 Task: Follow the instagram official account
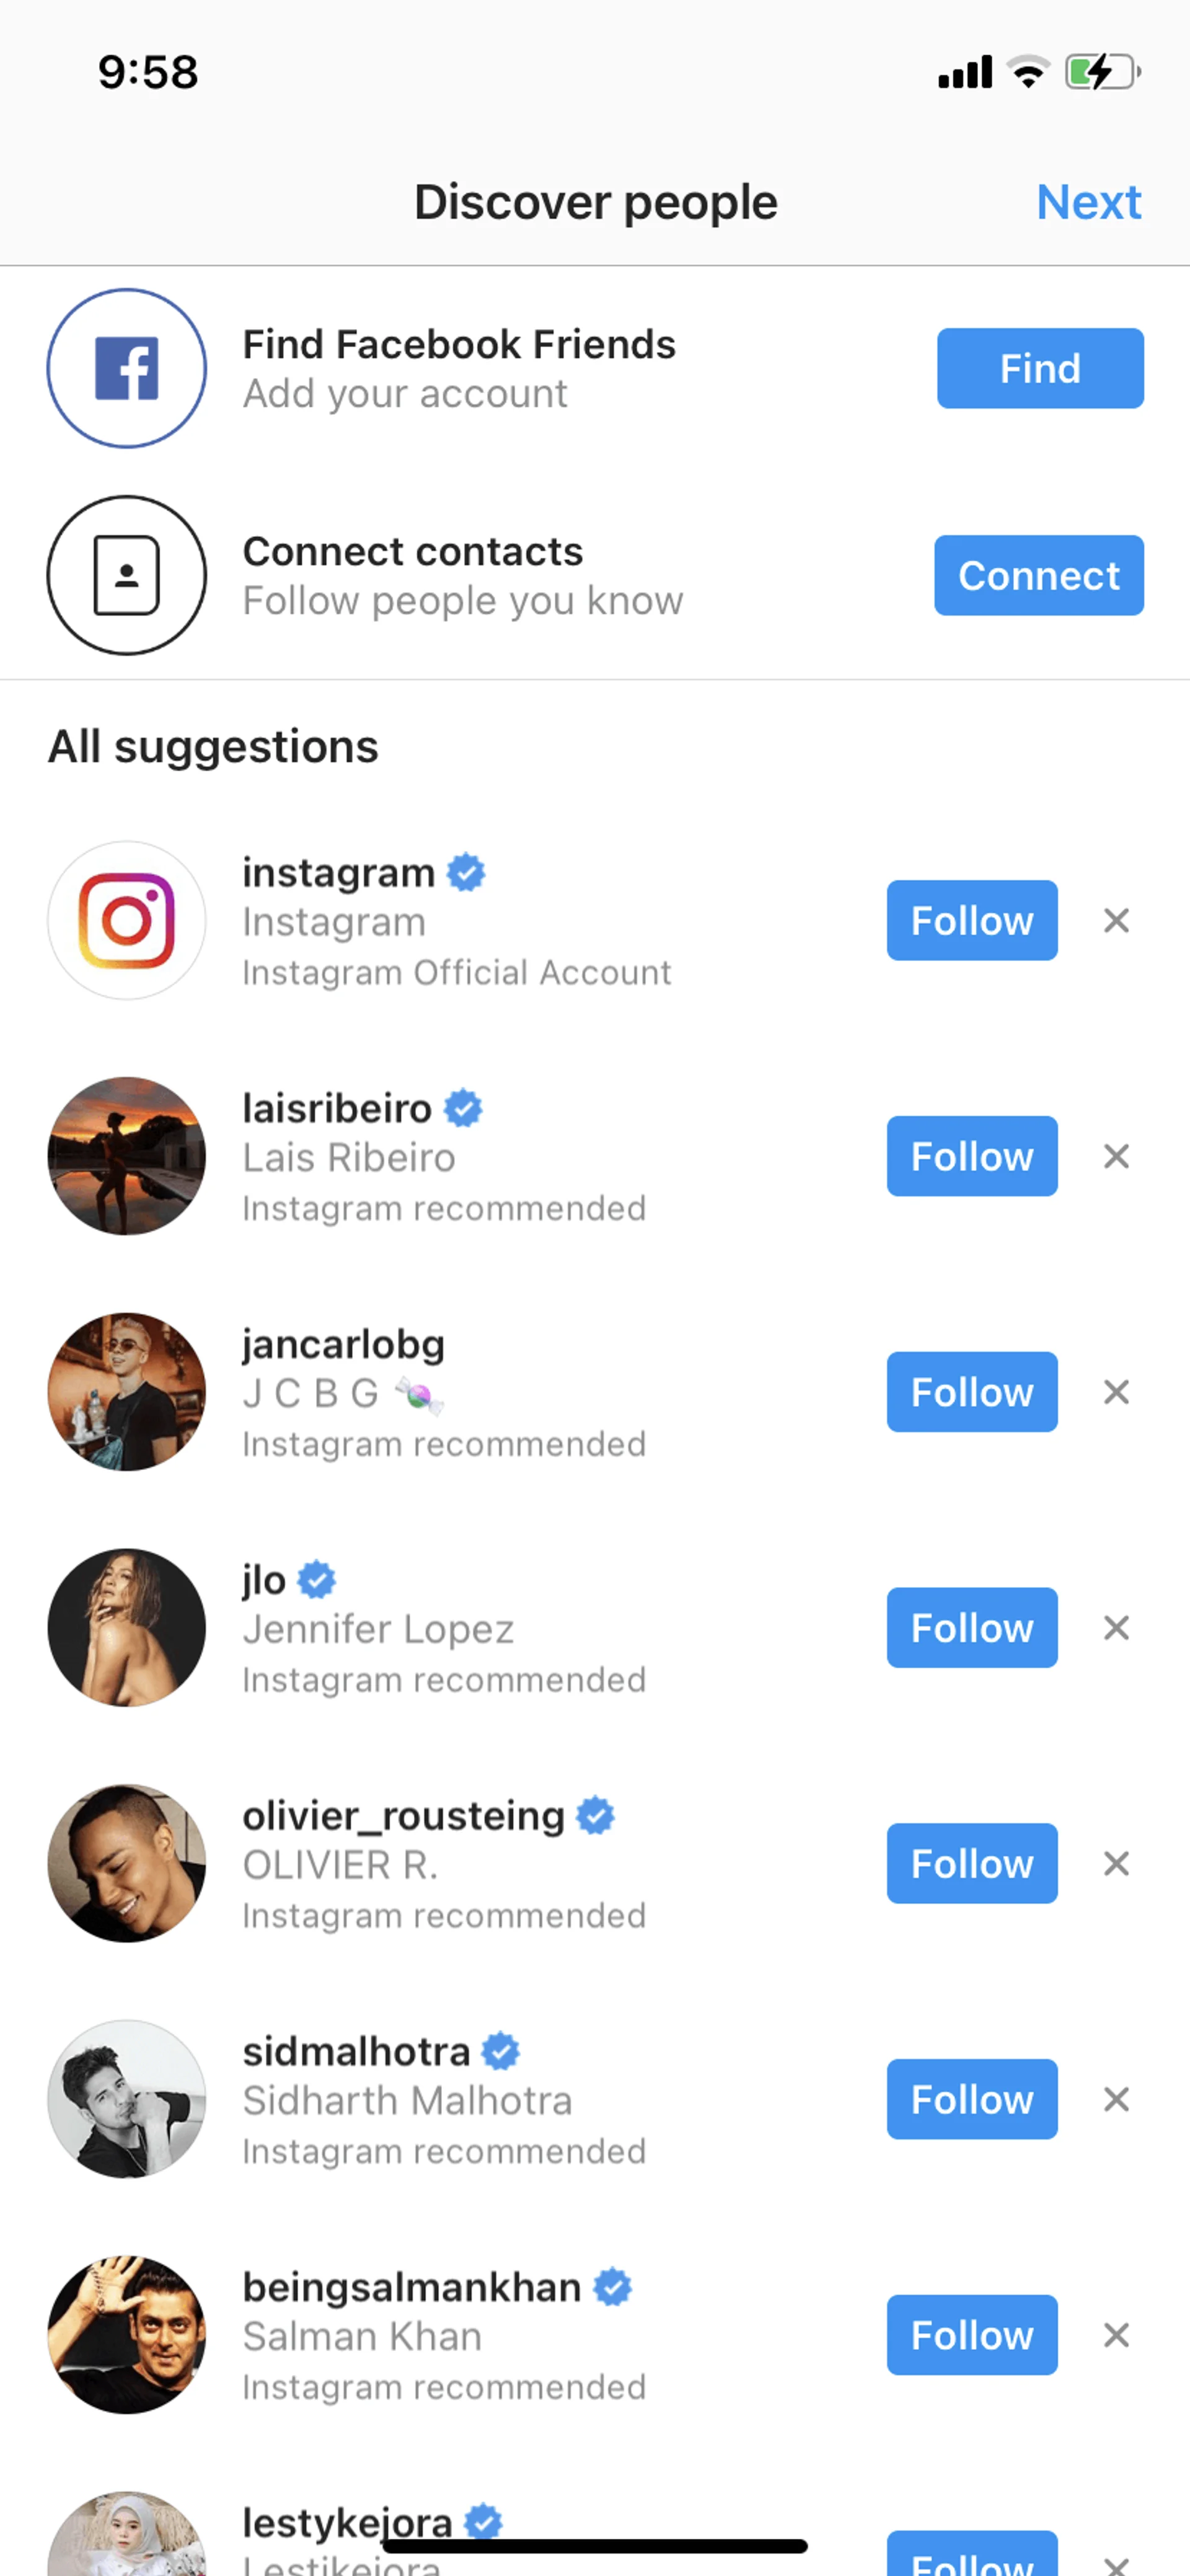tap(971, 920)
